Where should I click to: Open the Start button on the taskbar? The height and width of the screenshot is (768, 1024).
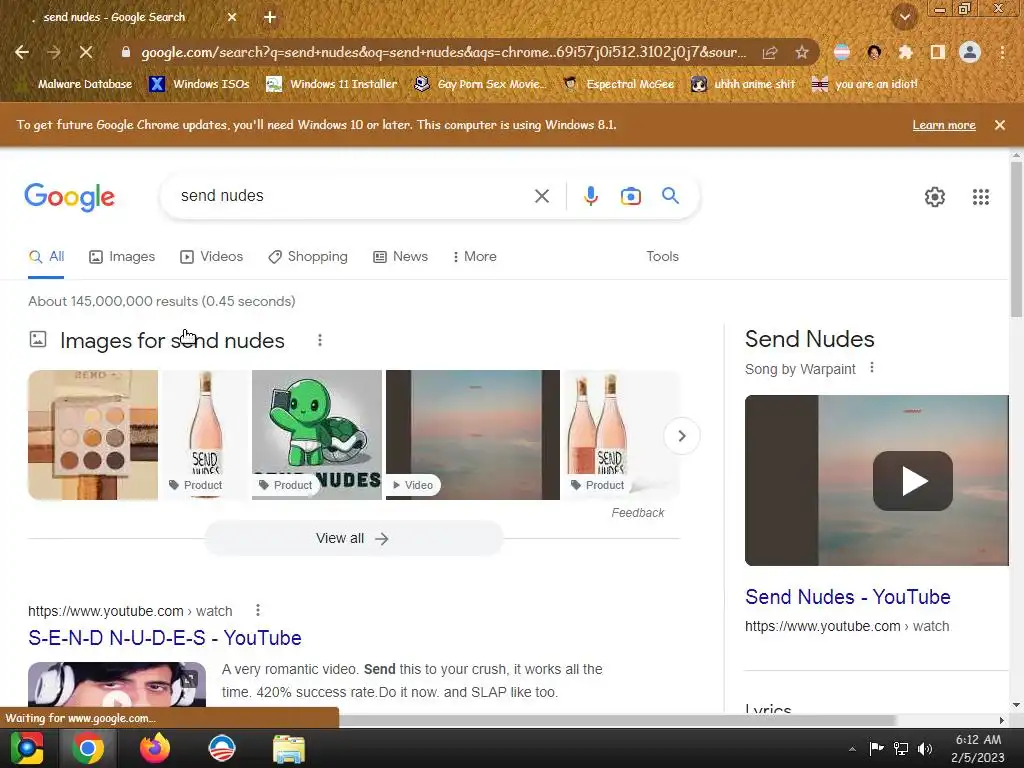click(x=26, y=748)
